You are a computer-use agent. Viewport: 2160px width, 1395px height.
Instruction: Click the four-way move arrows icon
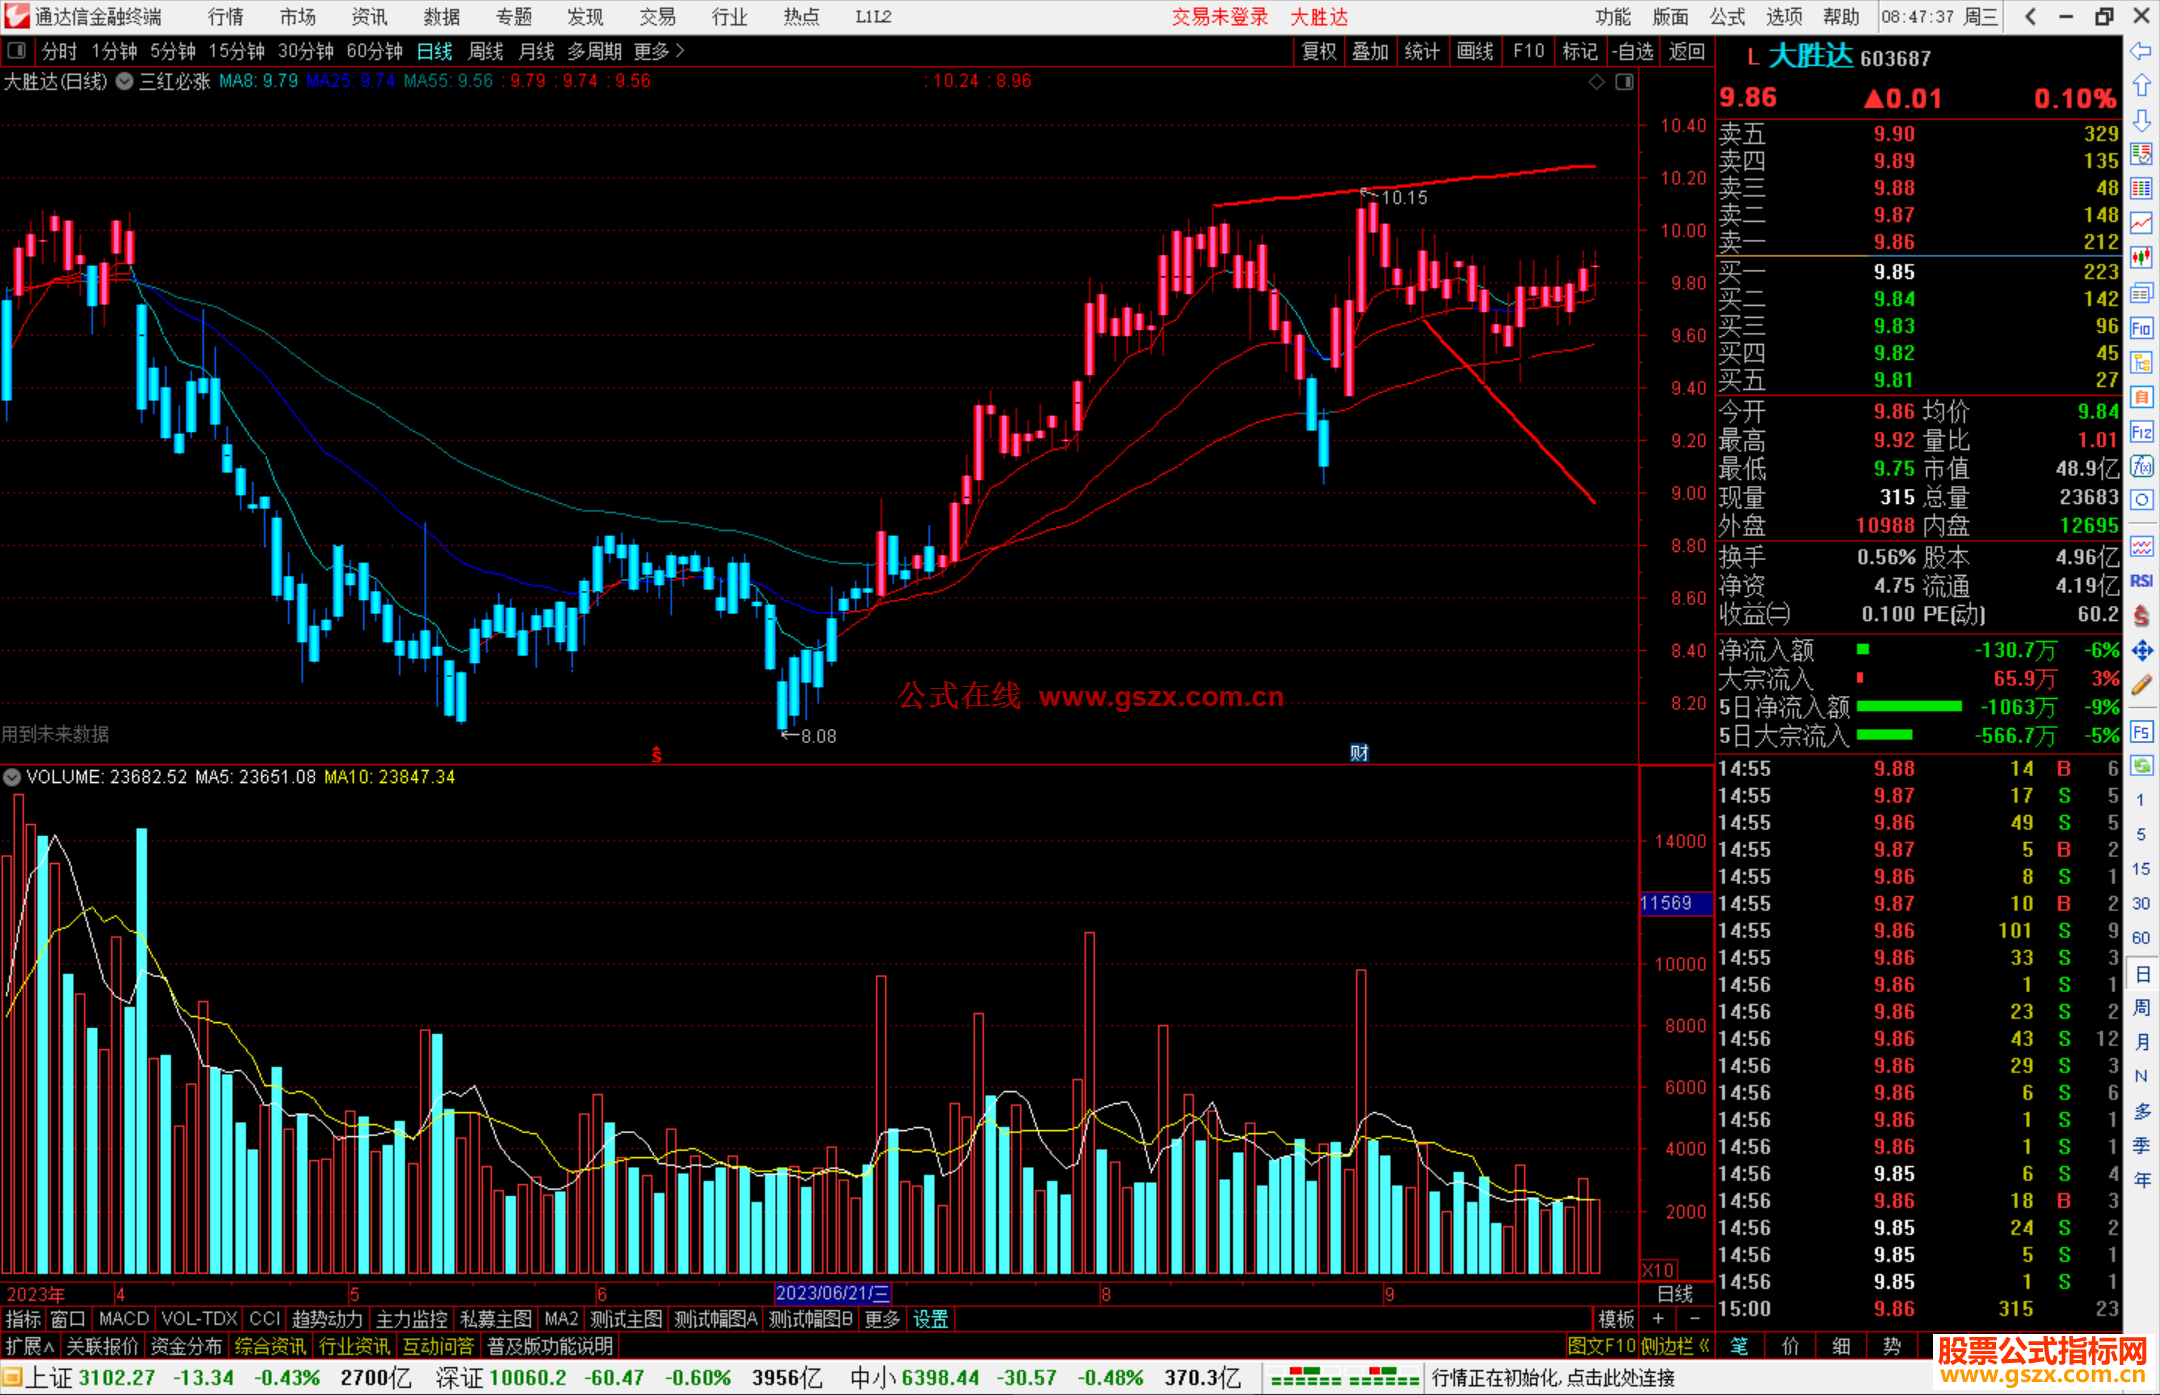(x=2141, y=651)
